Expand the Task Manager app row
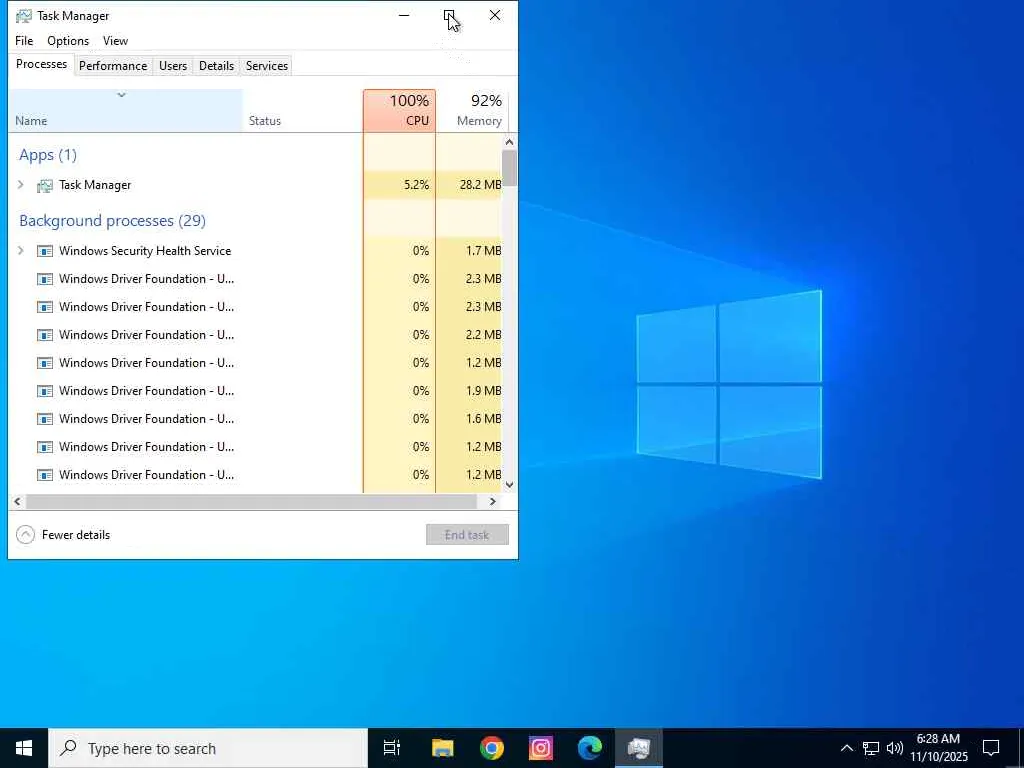This screenshot has height=768, width=1024. point(21,185)
